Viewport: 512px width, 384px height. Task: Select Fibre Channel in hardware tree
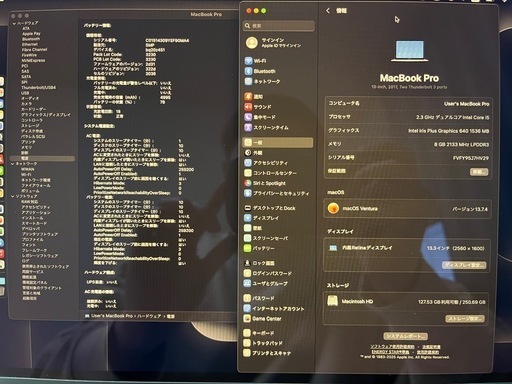[x=34, y=50]
